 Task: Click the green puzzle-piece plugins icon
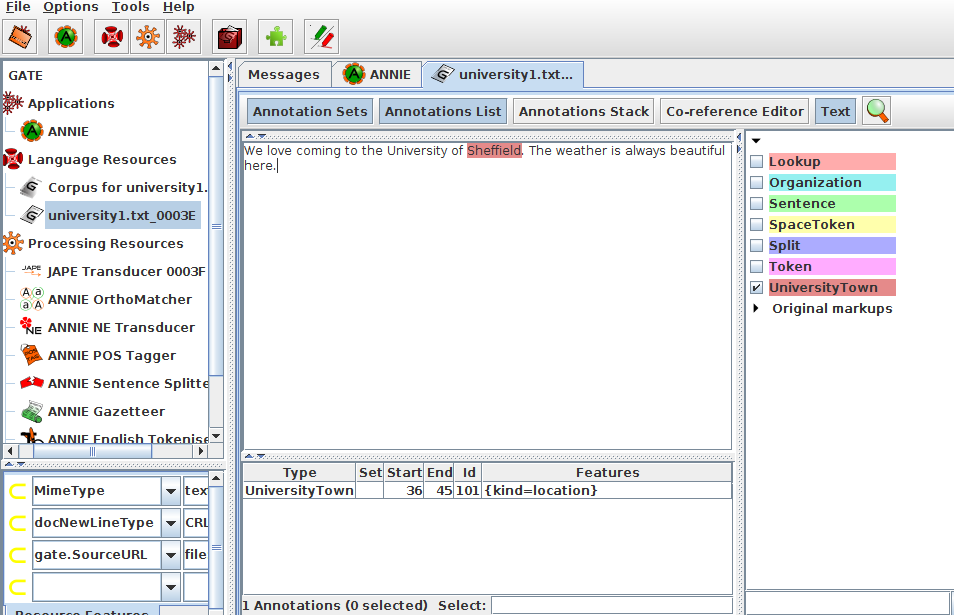click(x=275, y=37)
